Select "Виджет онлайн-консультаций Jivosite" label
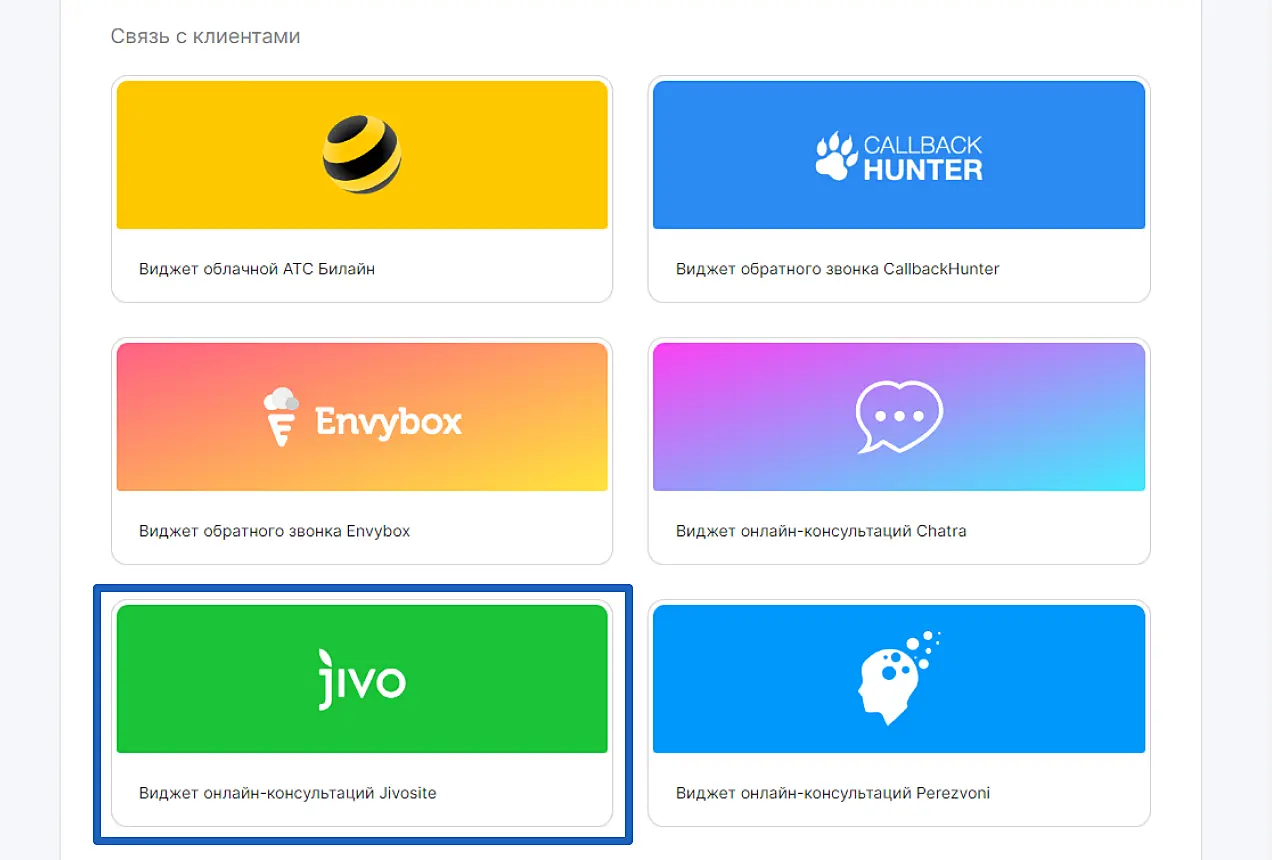The image size is (1272, 860). click(288, 793)
